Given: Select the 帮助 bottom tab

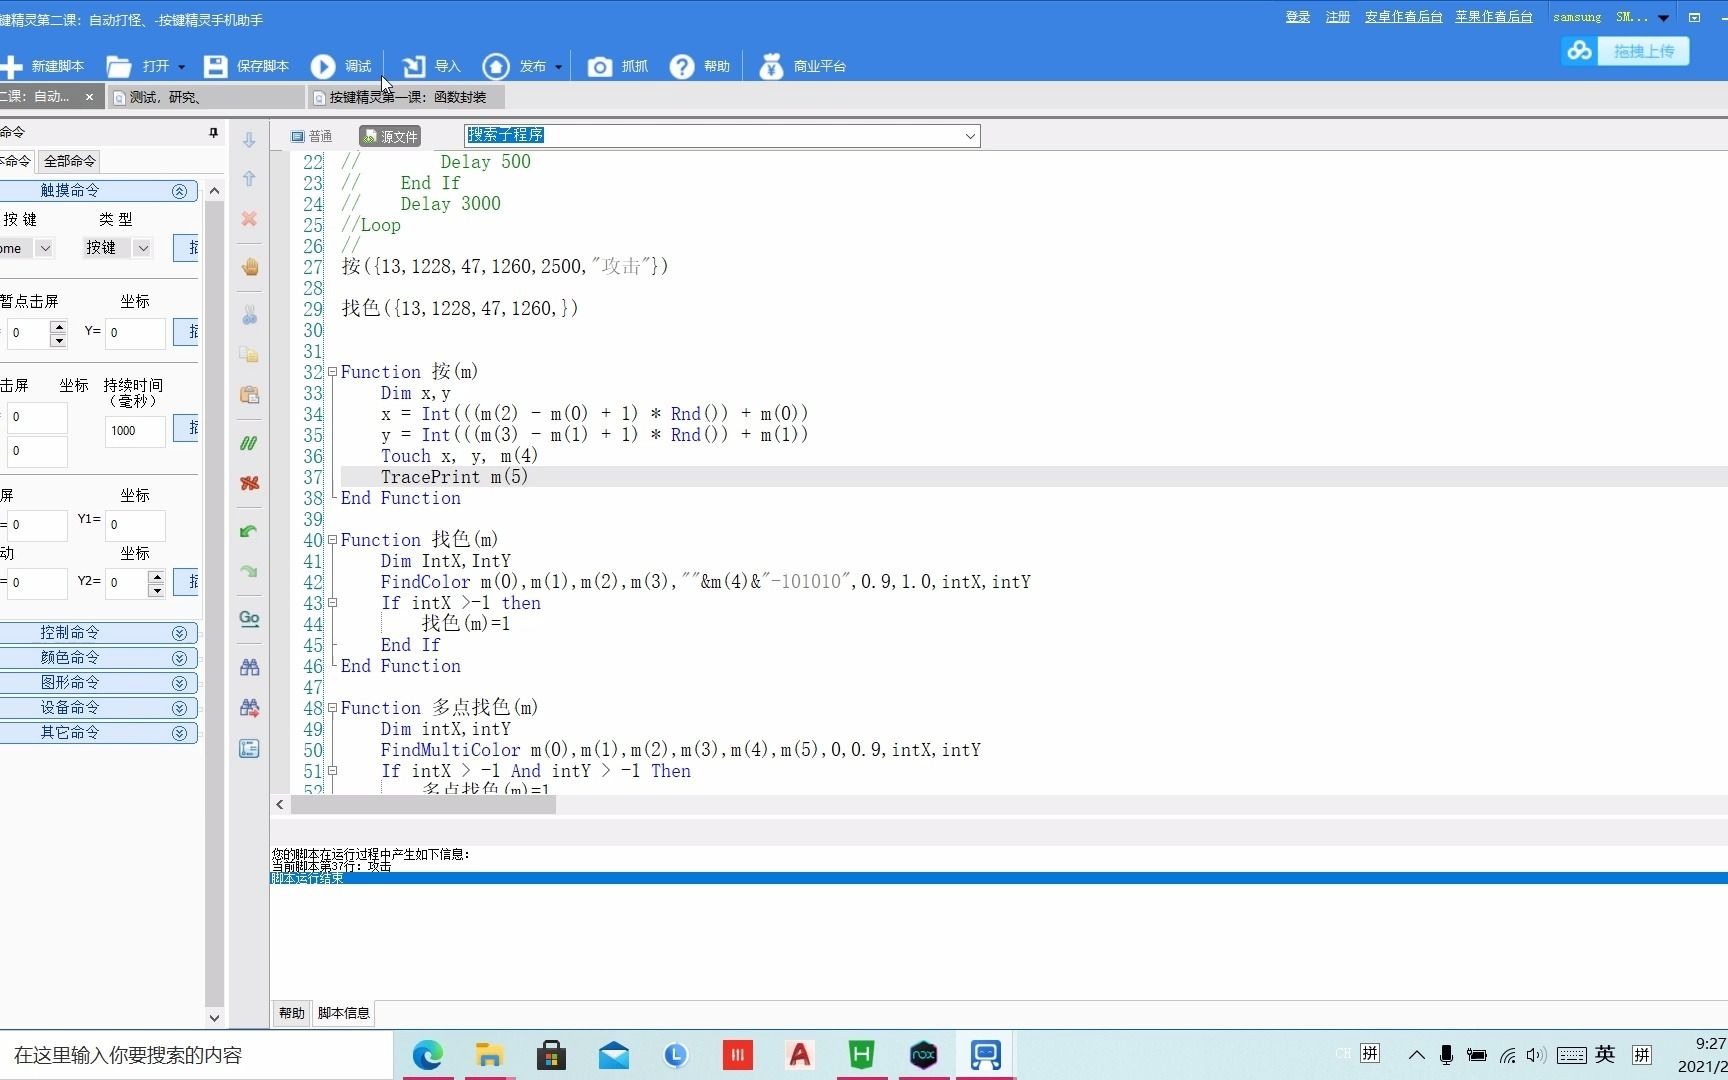Looking at the screenshot, I should (291, 1013).
